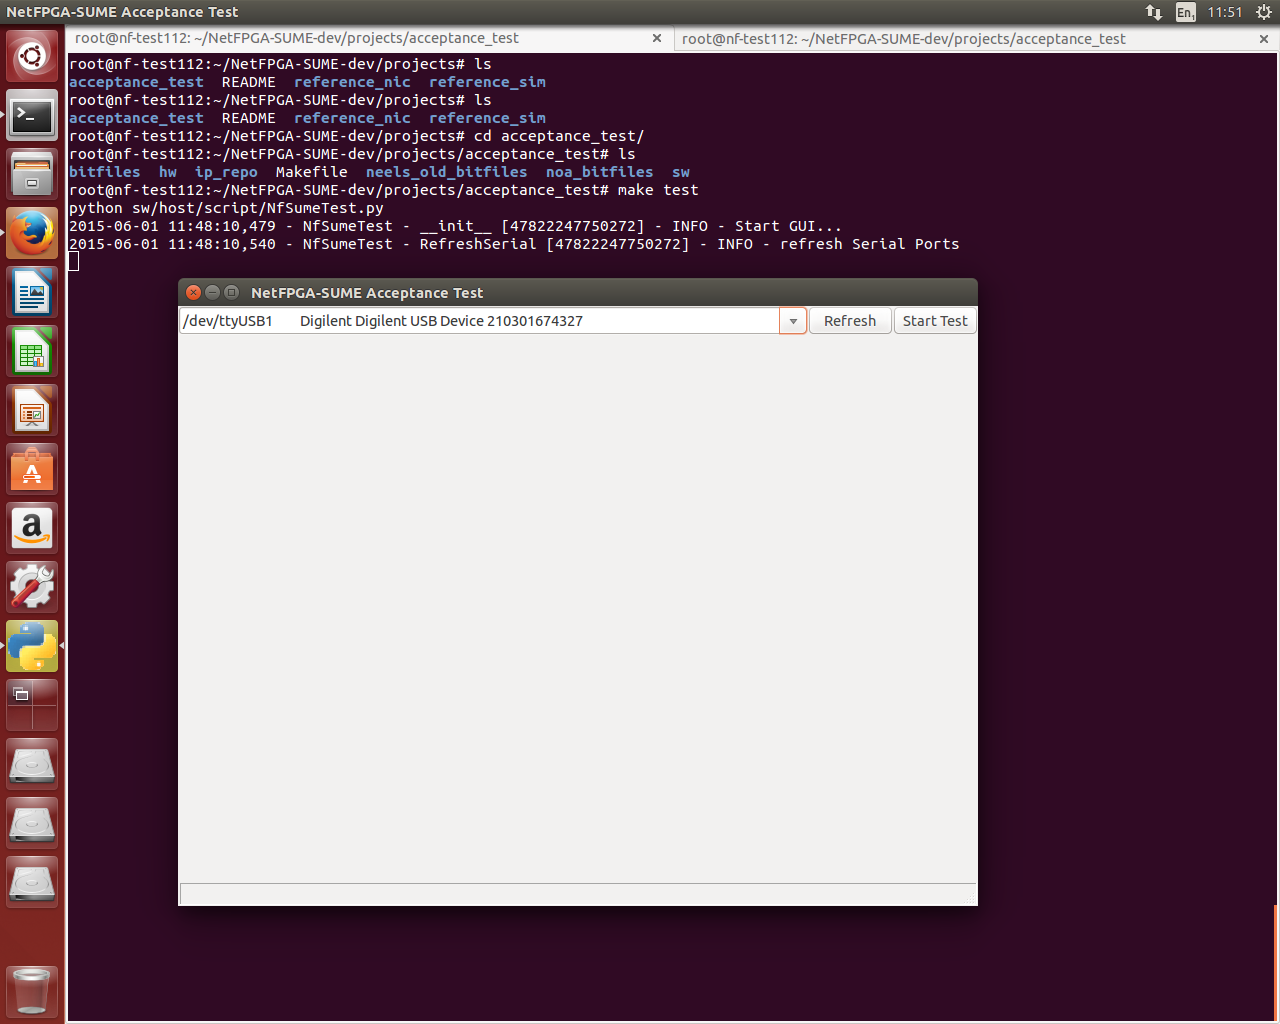Image resolution: width=1280 pixels, height=1024 pixels.
Task: Open System Settings wrench icon
Action: pos(32,587)
